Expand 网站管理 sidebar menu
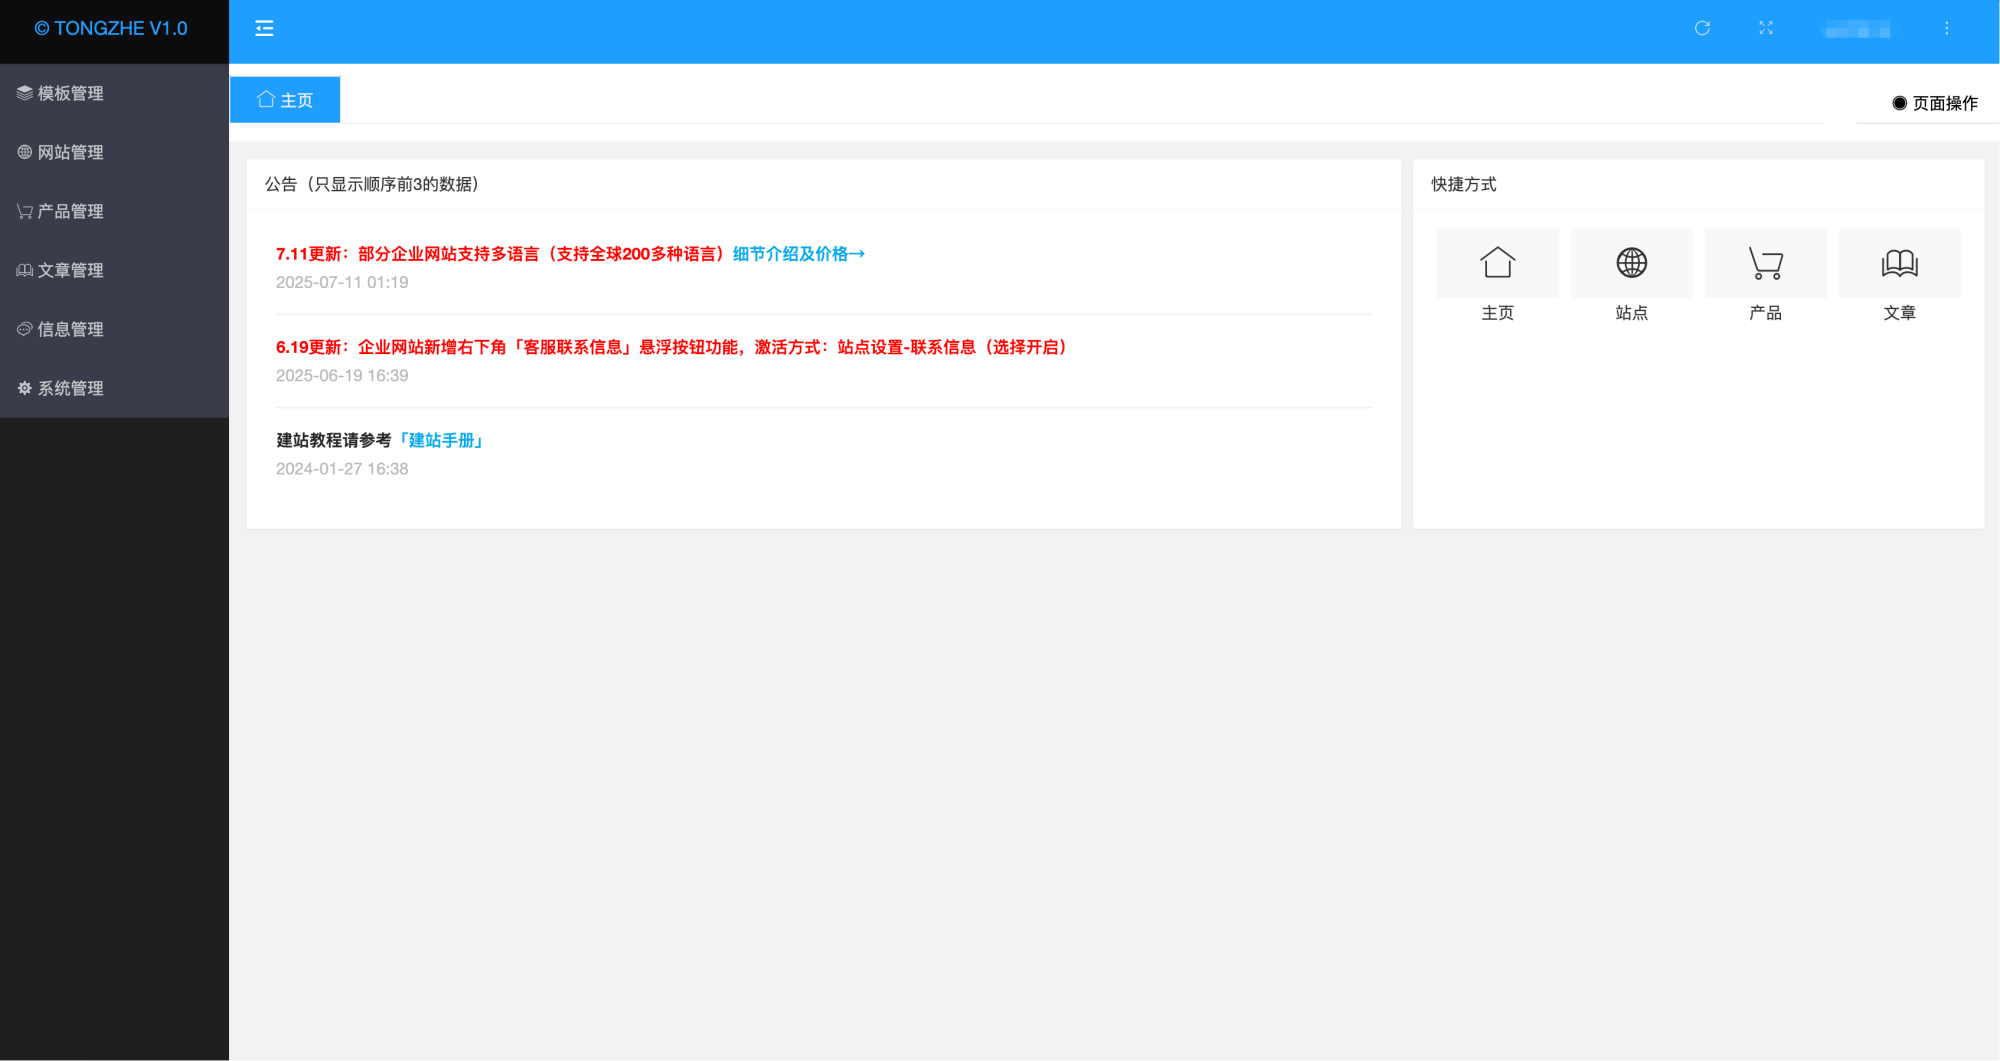Image resolution: width=2000 pixels, height=1061 pixels. tap(114, 152)
